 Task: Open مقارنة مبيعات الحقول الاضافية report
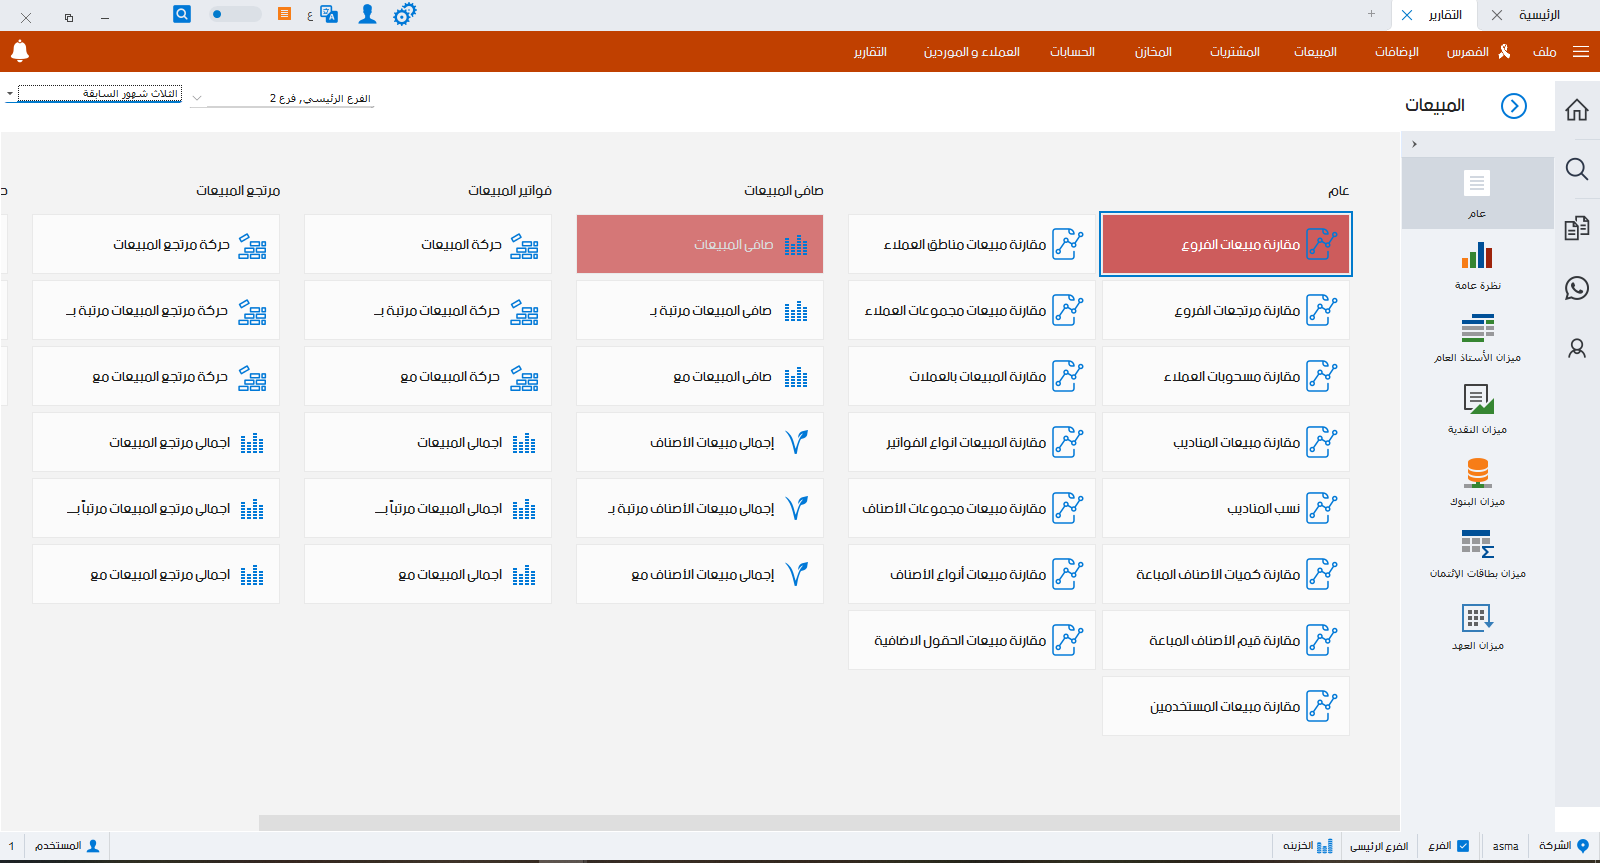point(972,640)
